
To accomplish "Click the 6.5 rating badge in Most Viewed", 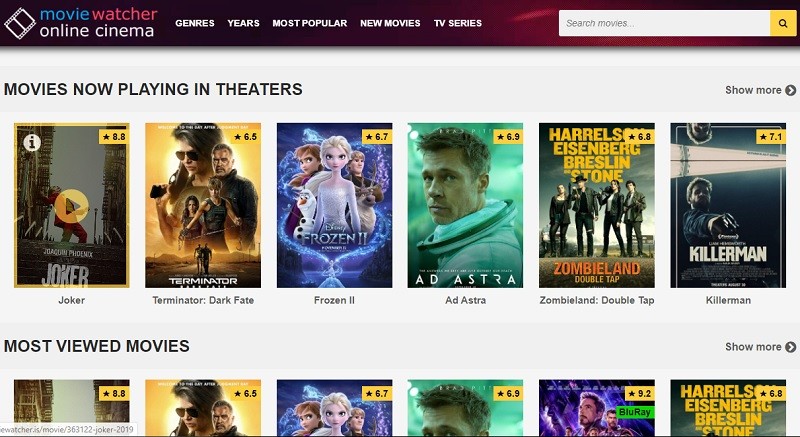I will 245,394.
